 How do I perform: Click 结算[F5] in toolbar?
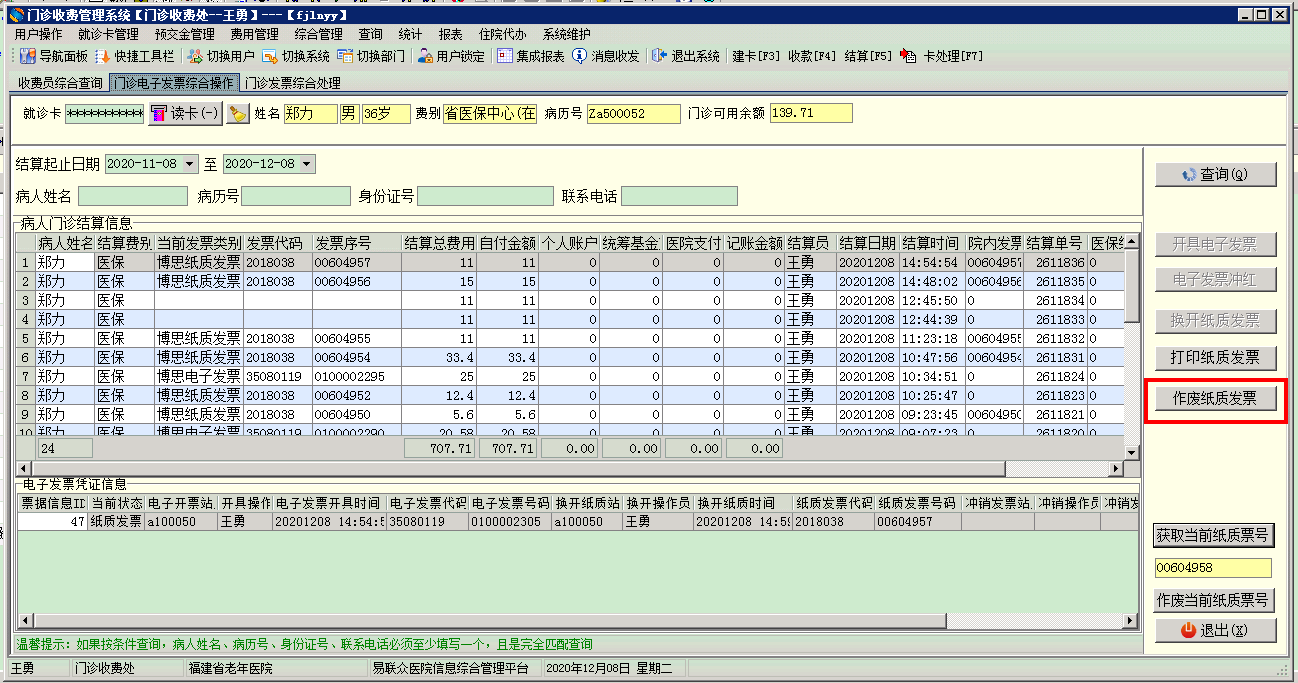coord(868,56)
